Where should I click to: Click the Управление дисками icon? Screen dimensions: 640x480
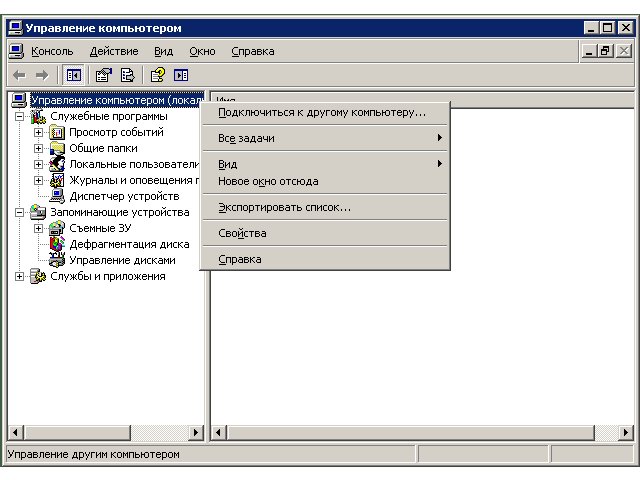57,260
